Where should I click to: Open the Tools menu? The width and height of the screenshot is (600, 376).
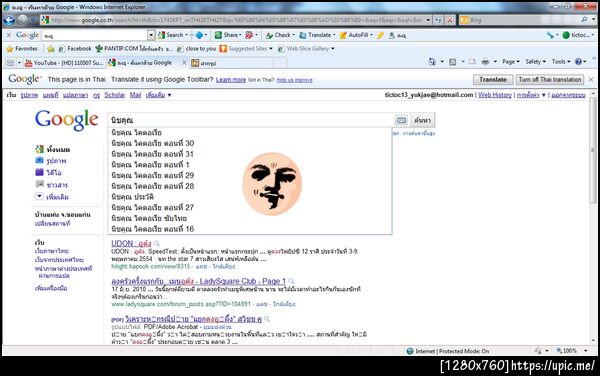tap(561, 62)
